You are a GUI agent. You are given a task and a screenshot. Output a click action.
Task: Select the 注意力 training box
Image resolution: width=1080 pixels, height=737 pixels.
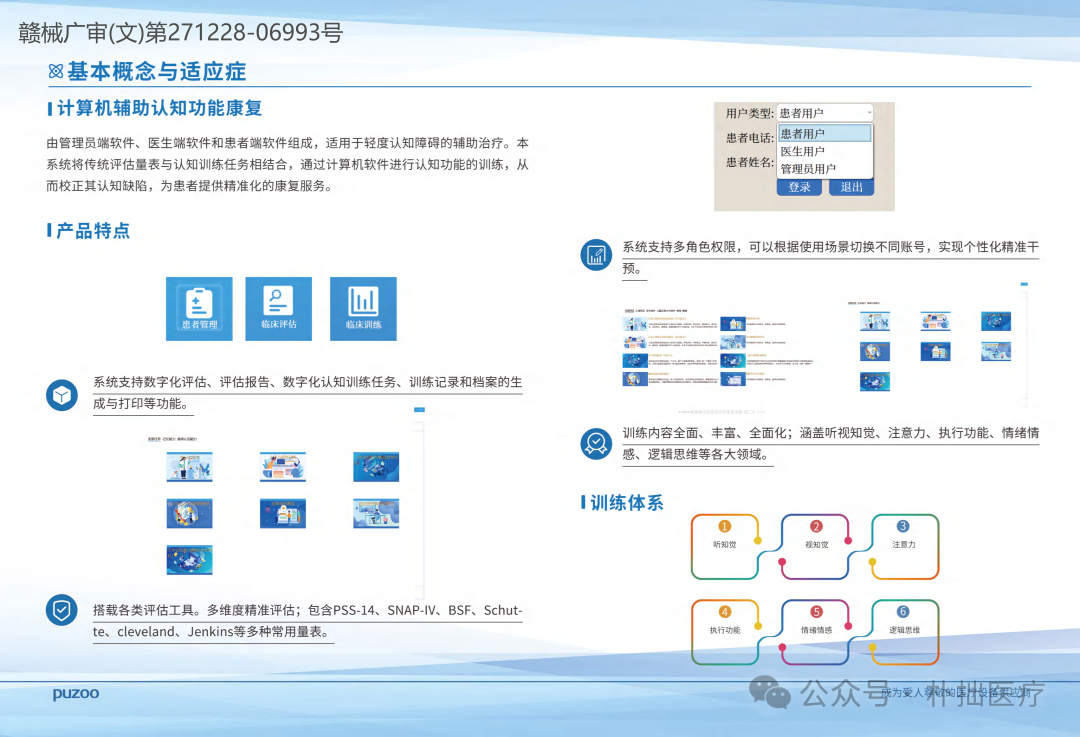904,546
